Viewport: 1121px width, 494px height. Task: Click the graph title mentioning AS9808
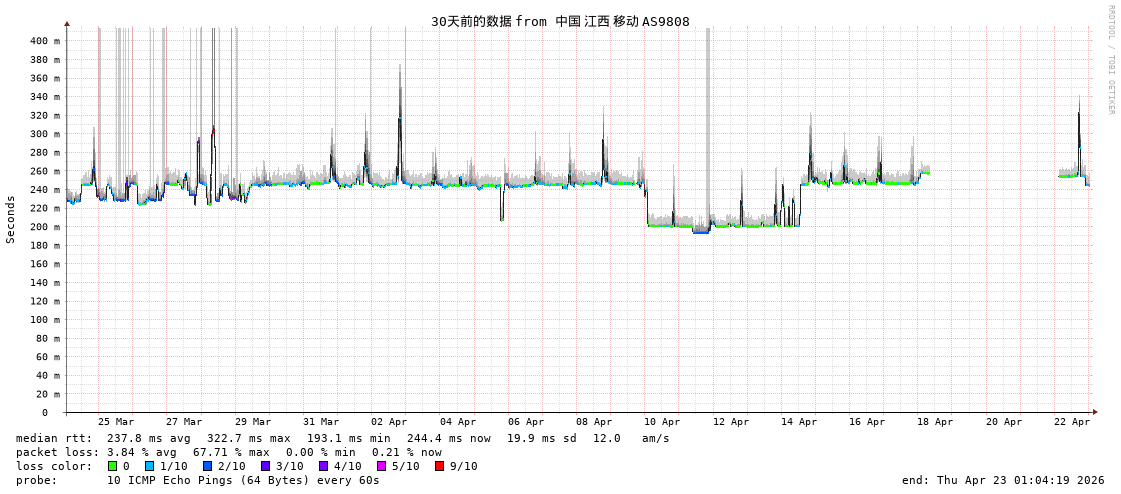560,21
